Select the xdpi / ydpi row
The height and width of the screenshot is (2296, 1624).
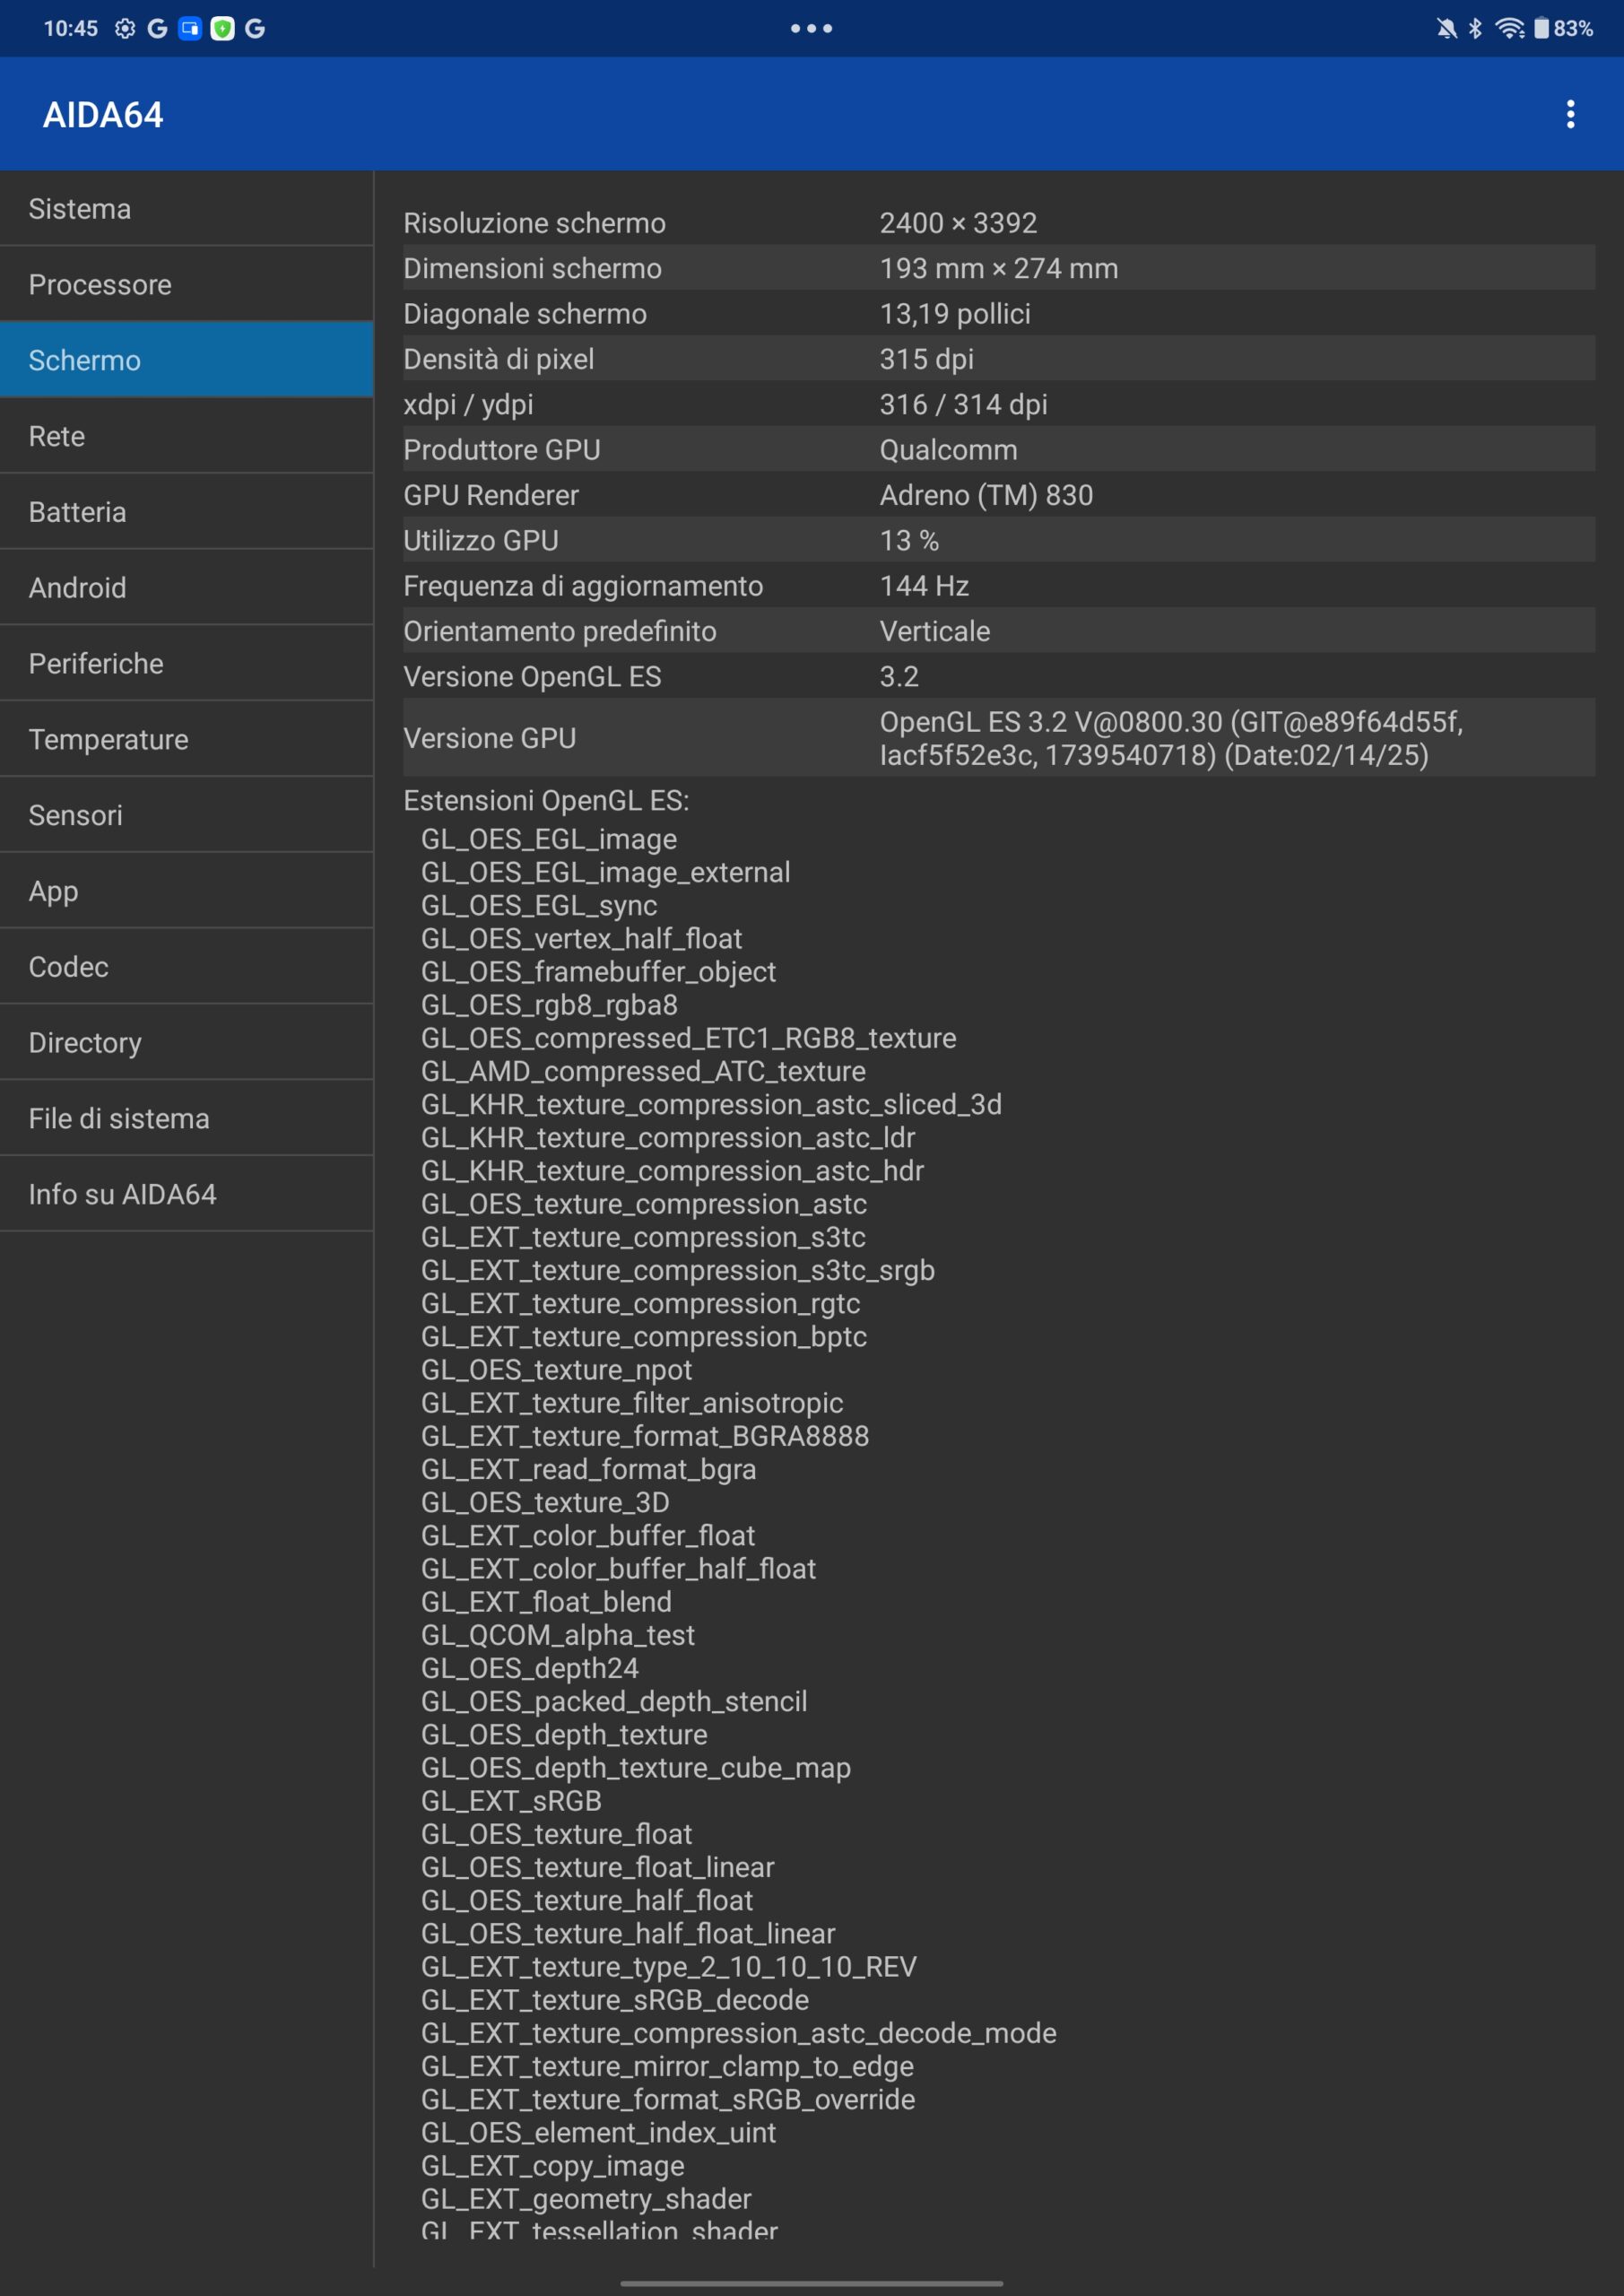(x=999, y=404)
